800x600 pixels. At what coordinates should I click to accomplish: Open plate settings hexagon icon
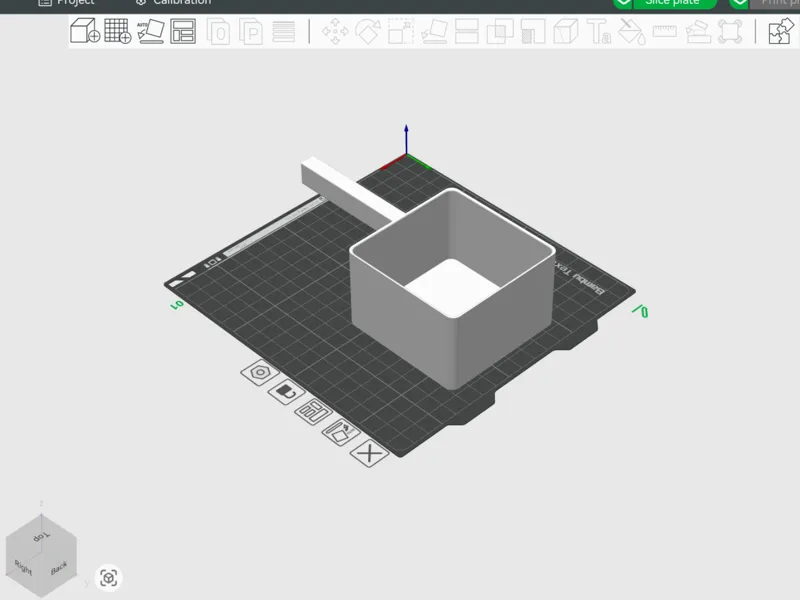click(x=260, y=372)
